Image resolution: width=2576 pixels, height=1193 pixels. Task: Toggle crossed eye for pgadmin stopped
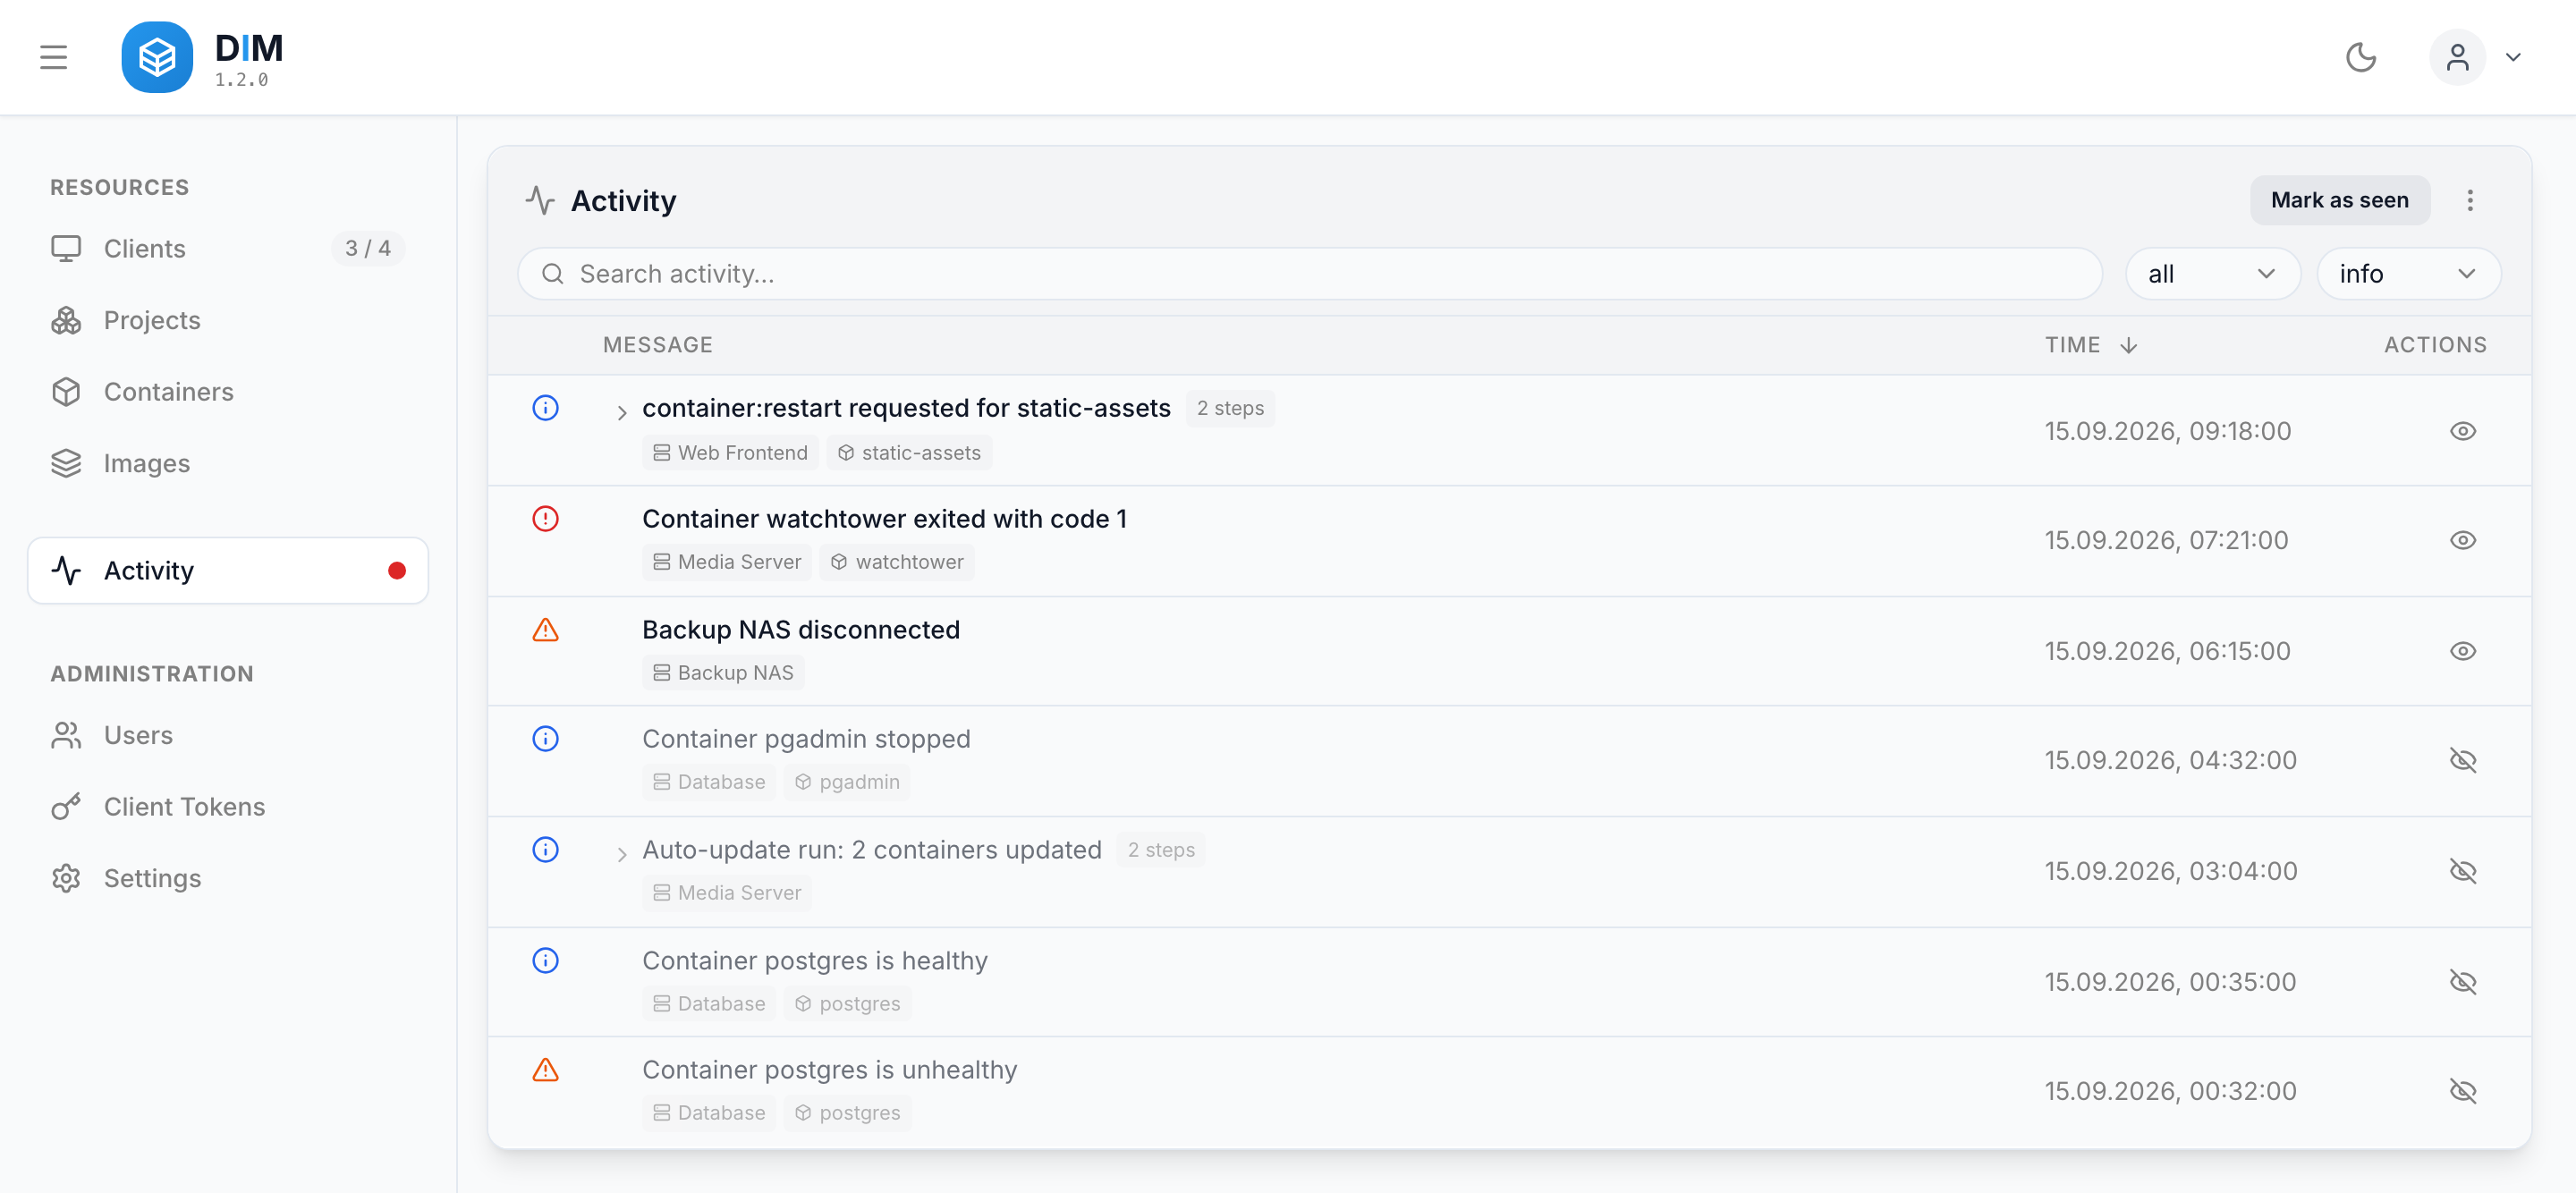tap(2462, 760)
